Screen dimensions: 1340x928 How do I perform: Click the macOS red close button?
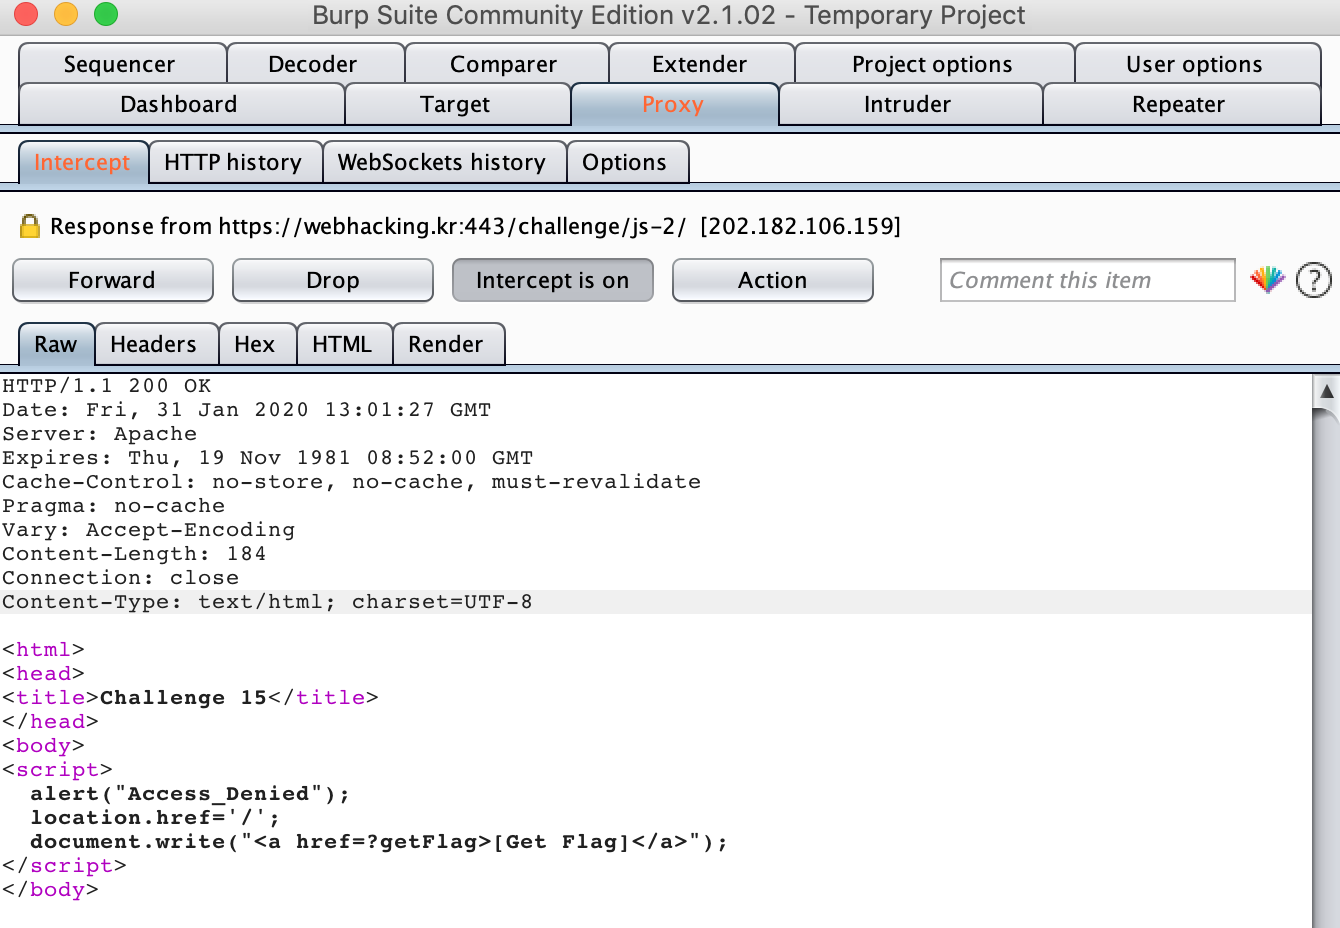[x=26, y=15]
